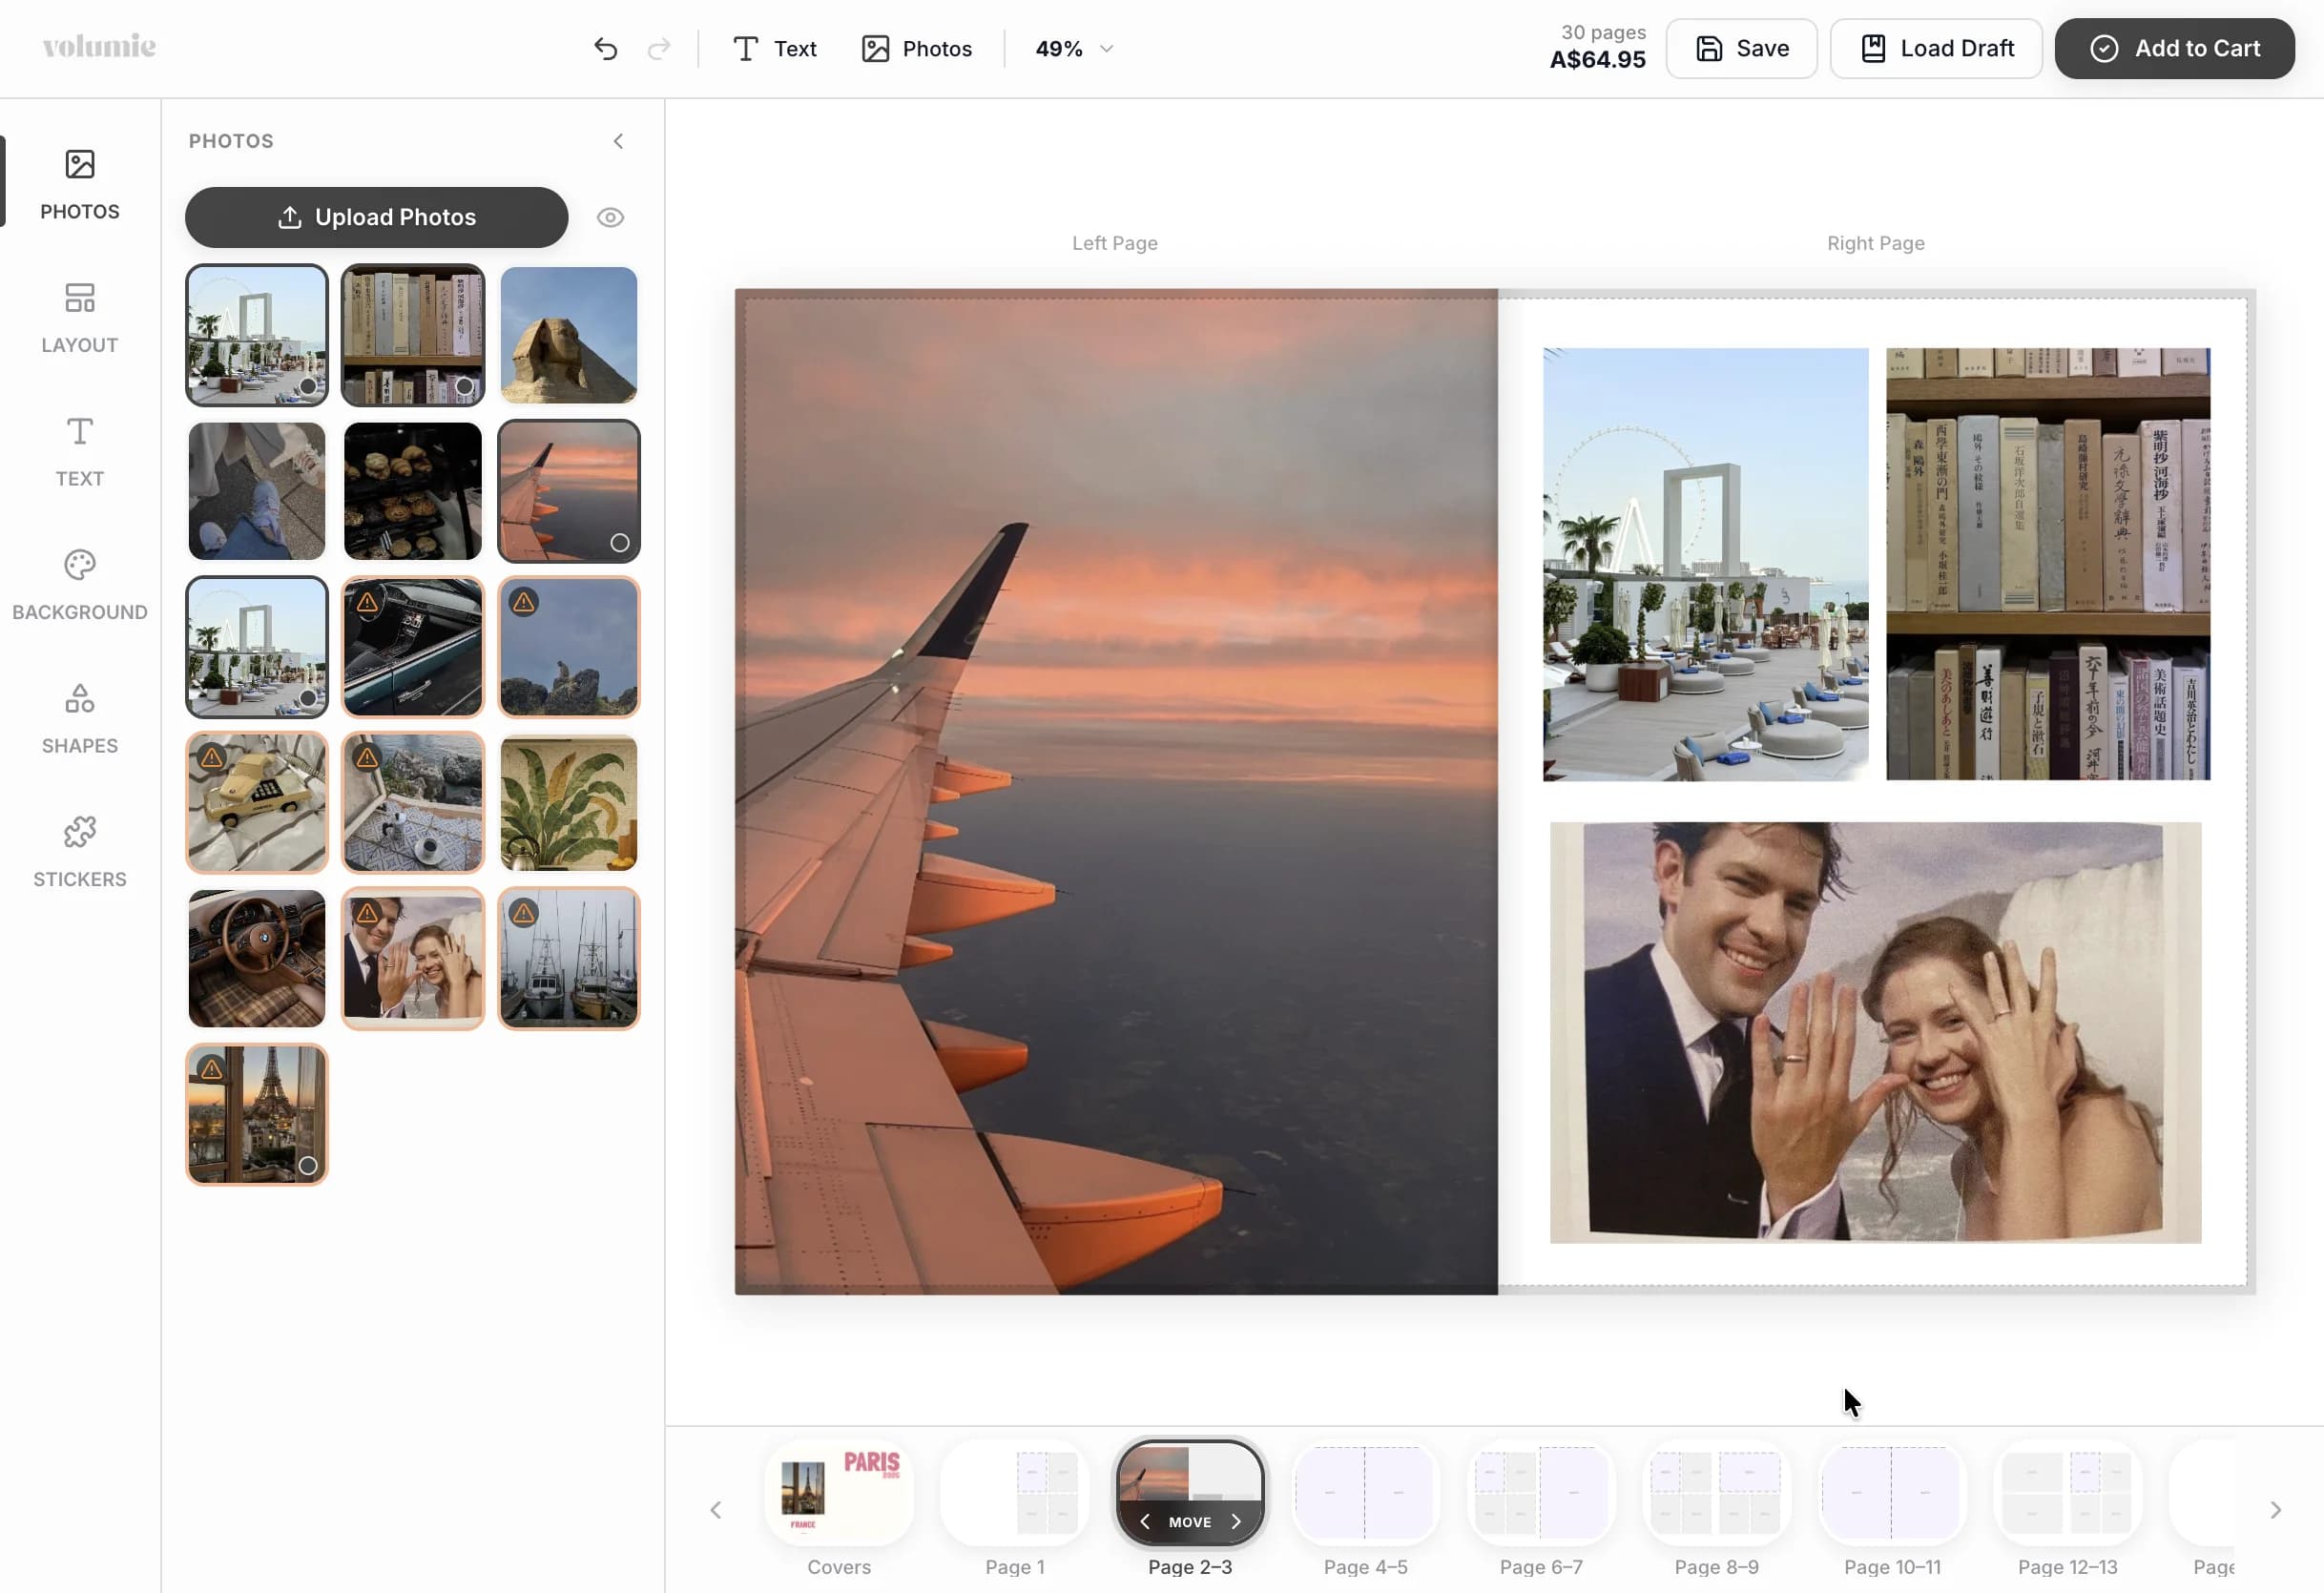This screenshot has width=2324, height=1593.
Task: Select the BMW steering wheel photo thumbnail
Action: [x=257, y=958]
